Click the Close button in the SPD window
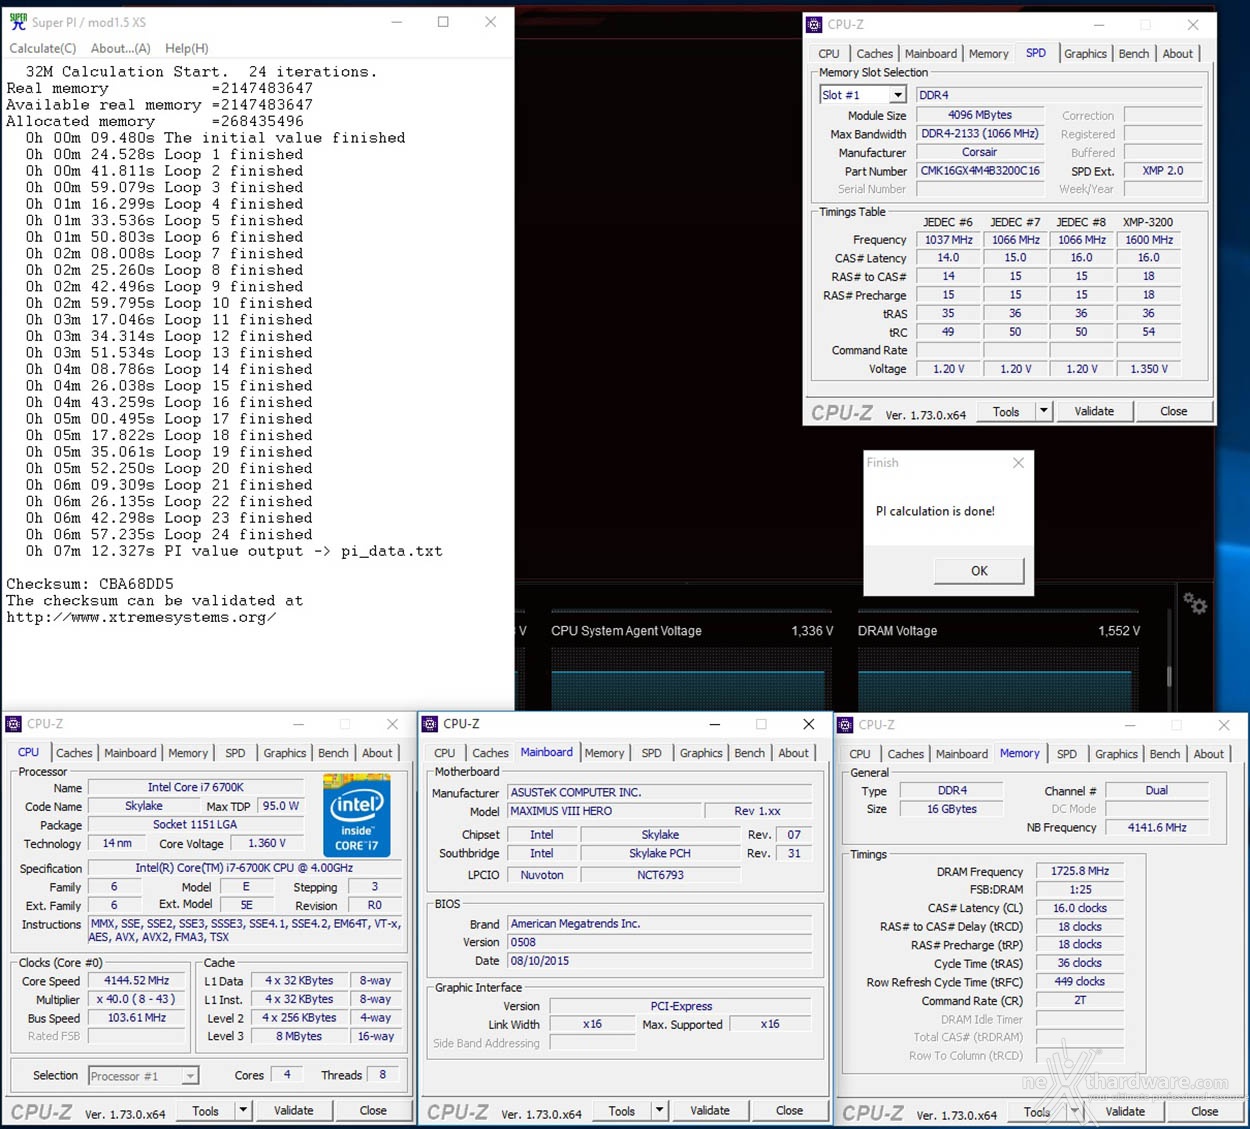Viewport: 1250px width, 1129px height. (1173, 411)
